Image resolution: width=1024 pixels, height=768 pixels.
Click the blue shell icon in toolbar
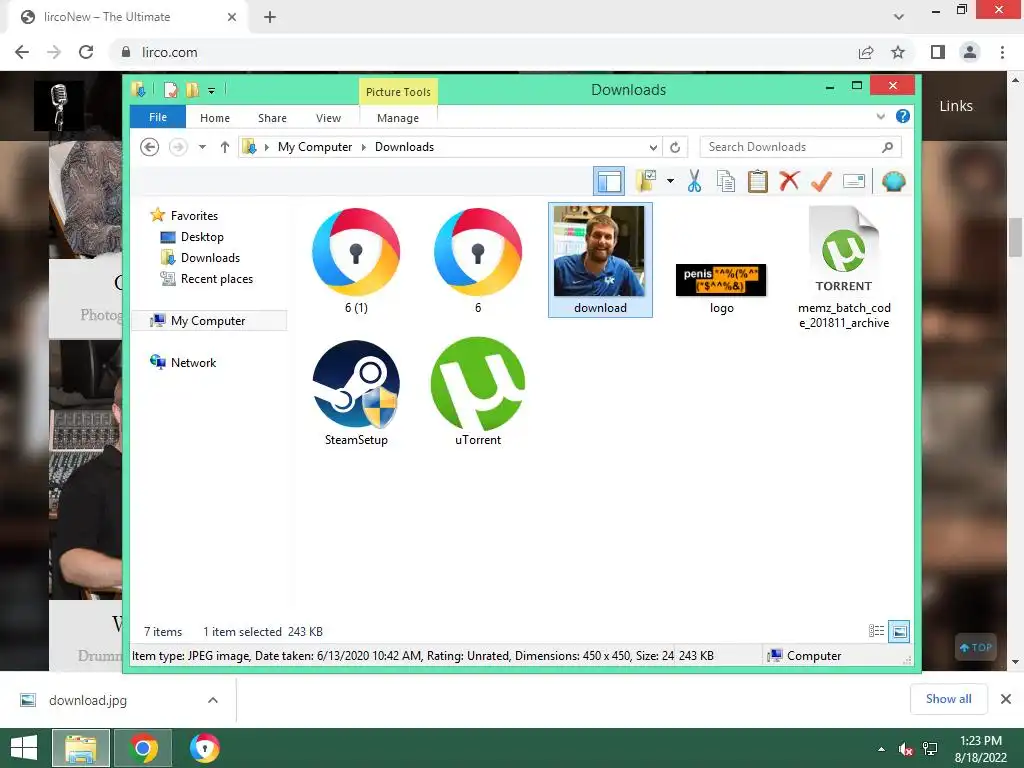(x=893, y=182)
